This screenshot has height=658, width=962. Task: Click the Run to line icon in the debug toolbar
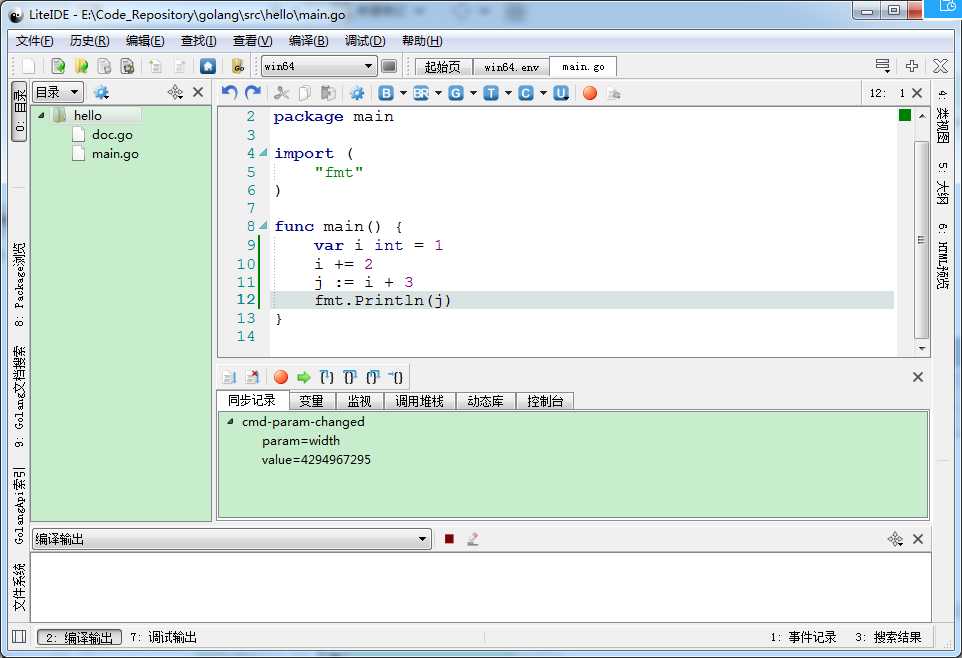(x=396, y=377)
